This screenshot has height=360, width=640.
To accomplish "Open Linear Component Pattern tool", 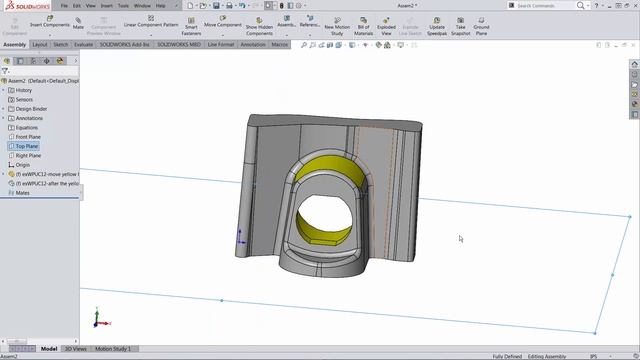I will (x=151, y=22).
